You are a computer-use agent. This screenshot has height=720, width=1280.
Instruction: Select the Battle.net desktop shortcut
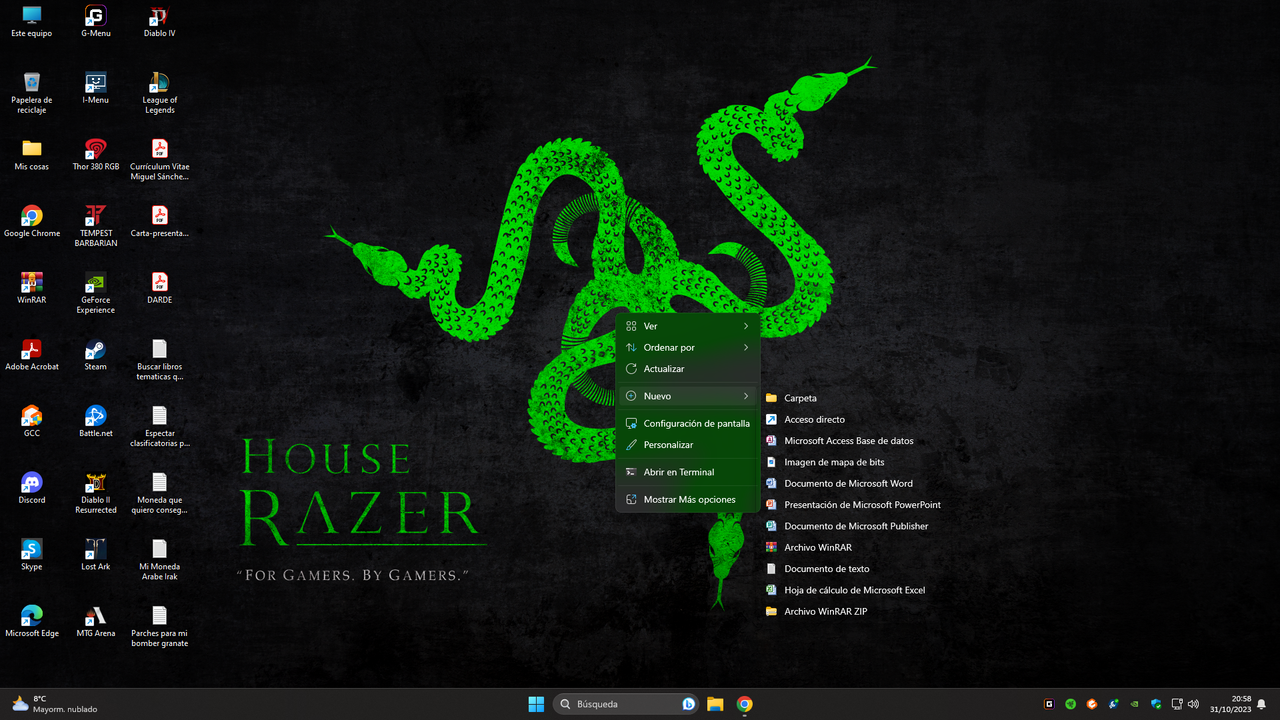[x=96, y=421]
